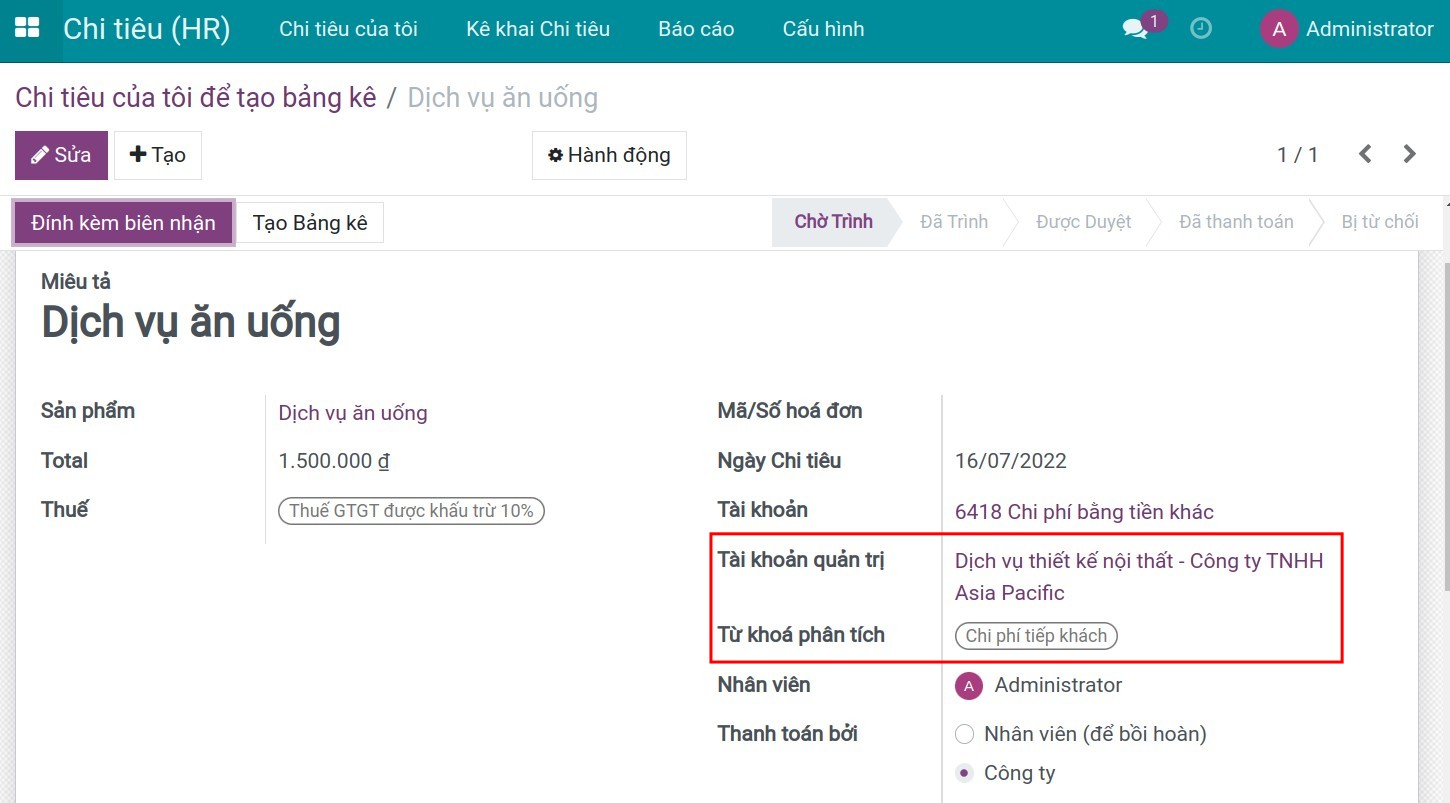Click the Sửa button
This screenshot has width=1450, height=803.
pyautogui.click(x=61, y=155)
